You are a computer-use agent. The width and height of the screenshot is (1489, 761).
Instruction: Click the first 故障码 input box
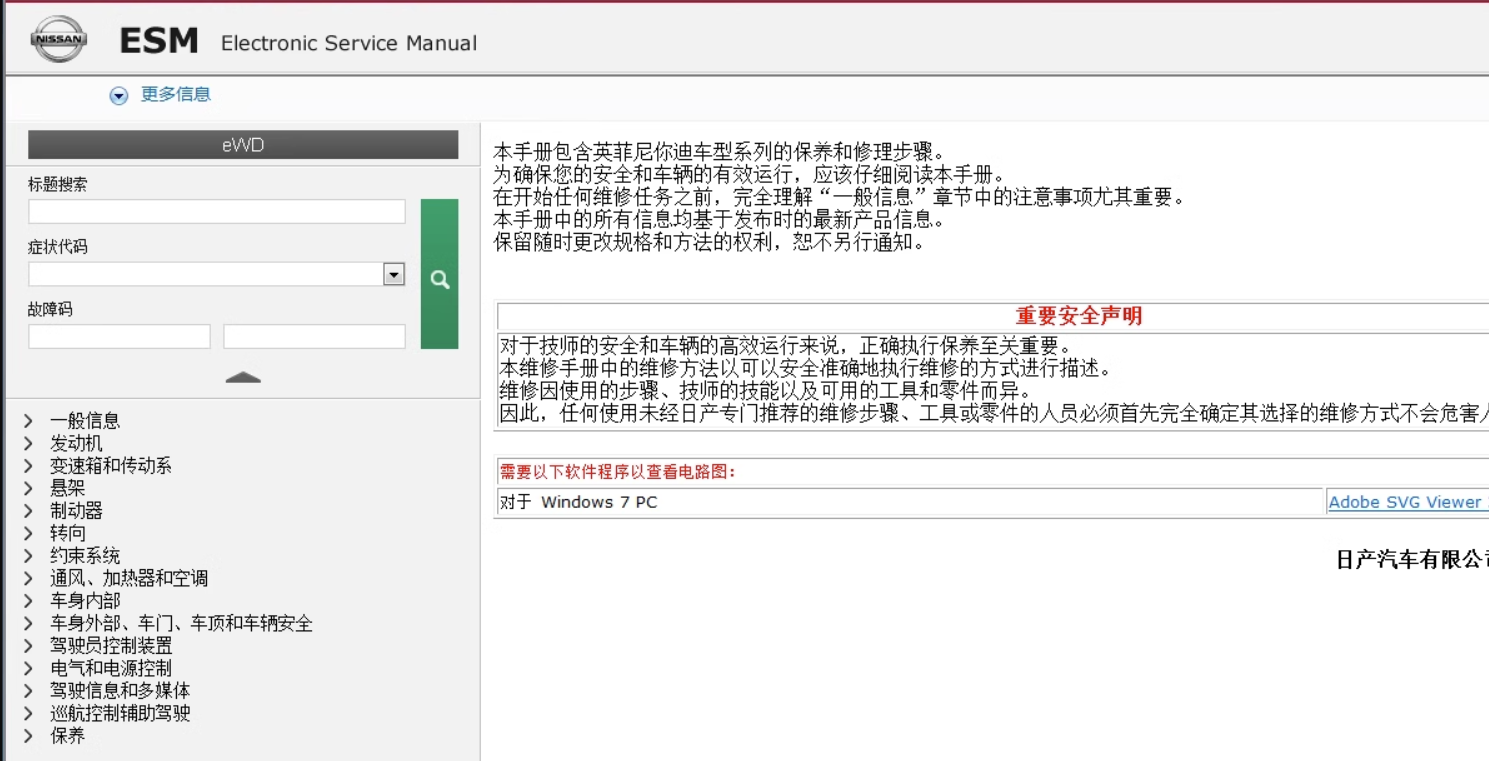pos(119,336)
